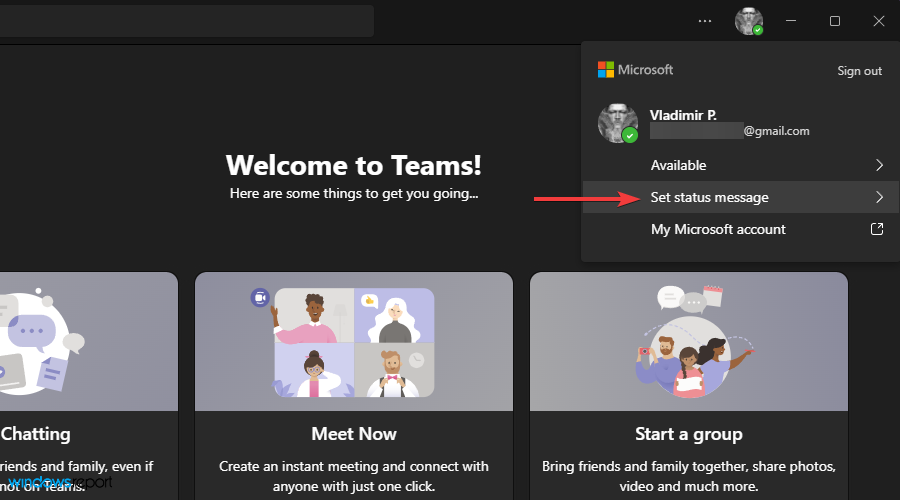The image size is (900, 500).
Task: Click the Meet Now video grid illustration
Action: click(354, 343)
